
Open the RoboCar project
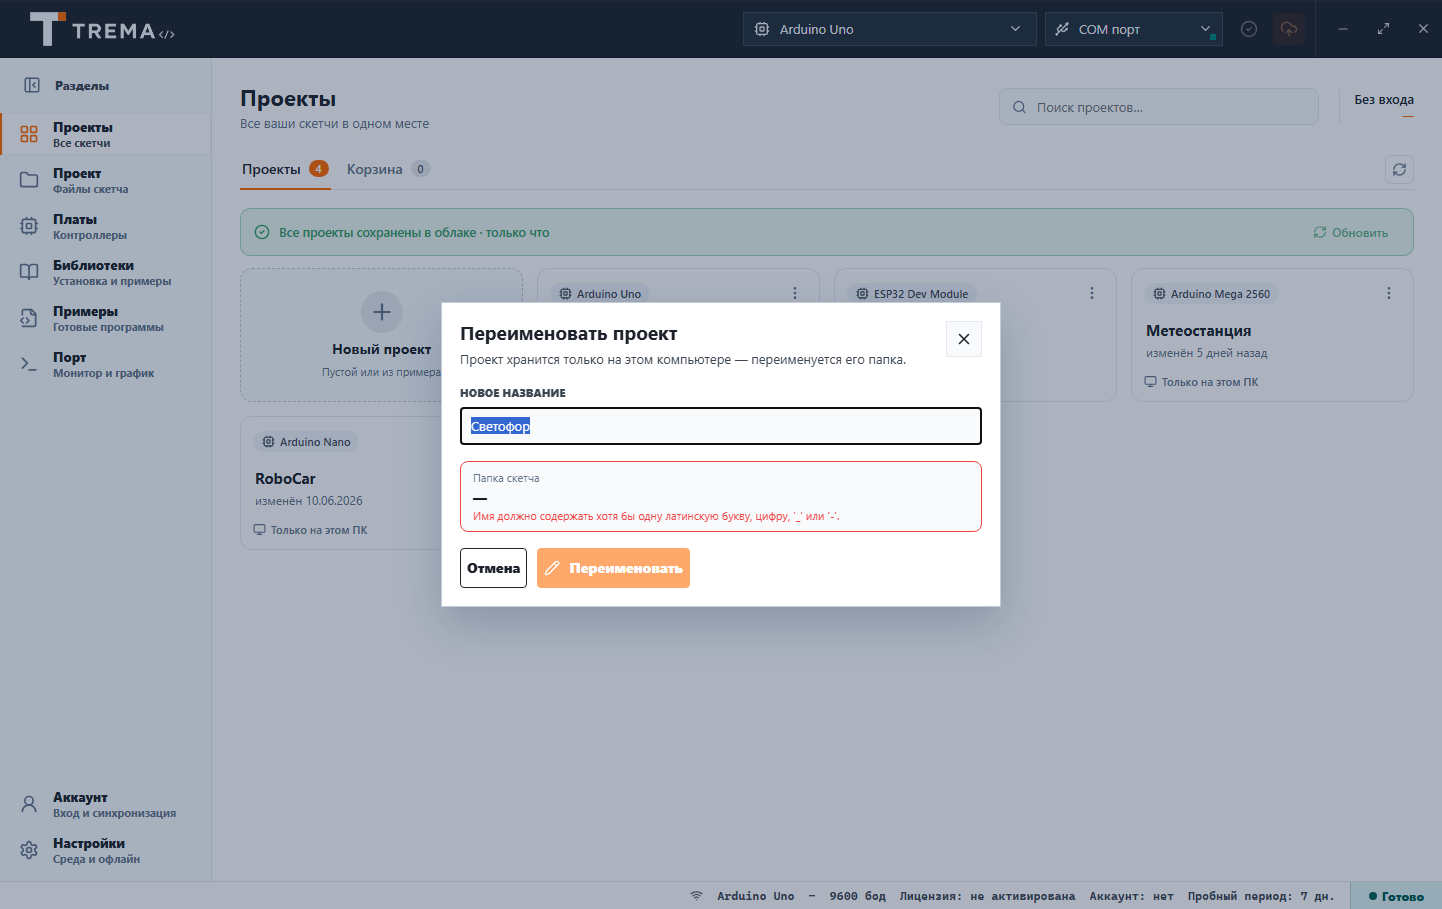pos(285,479)
